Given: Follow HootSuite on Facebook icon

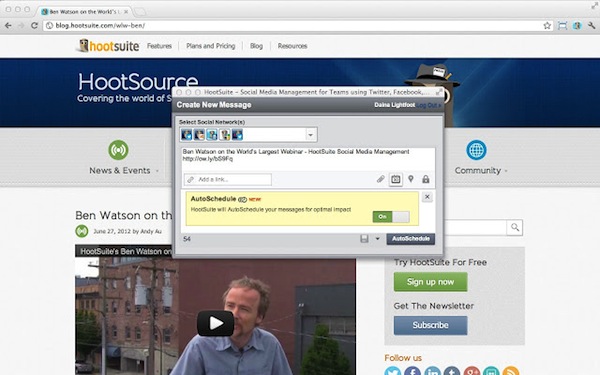Looking at the screenshot, I should pos(412,371).
